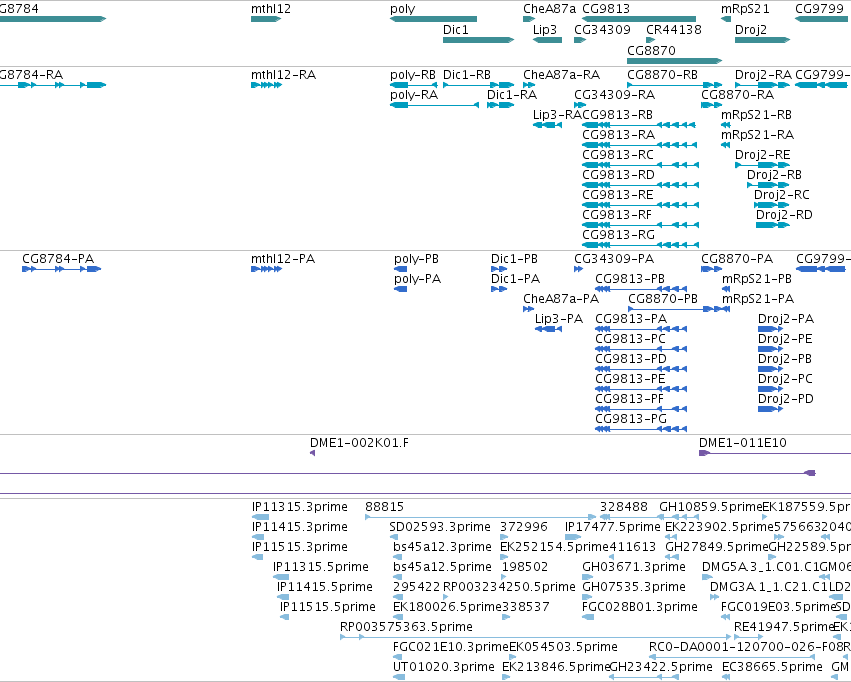Screen dimensions: 851x682
Task: Select the FGC028B01.3prime EST label
Action: 639,607
